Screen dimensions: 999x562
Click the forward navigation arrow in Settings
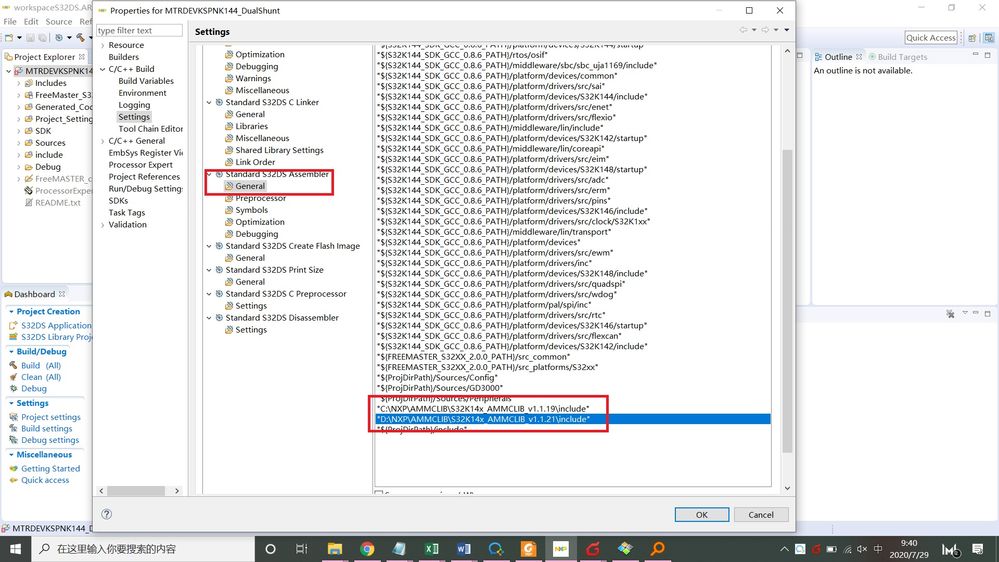pyautogui.click(x=765, y=30)
